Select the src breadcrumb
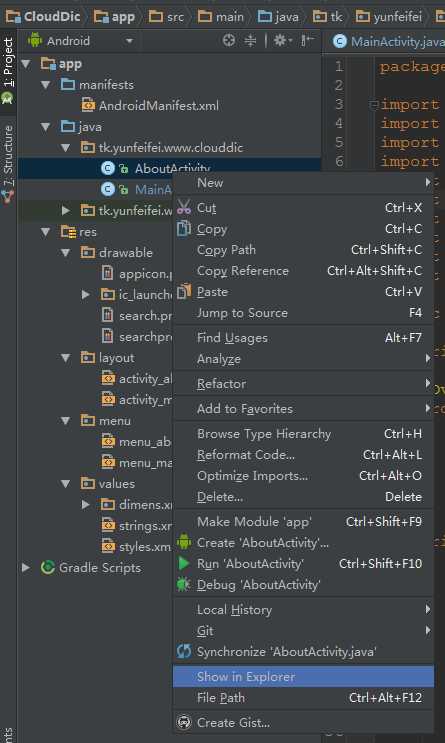This screenshot has height=743, width=445. 166,17
